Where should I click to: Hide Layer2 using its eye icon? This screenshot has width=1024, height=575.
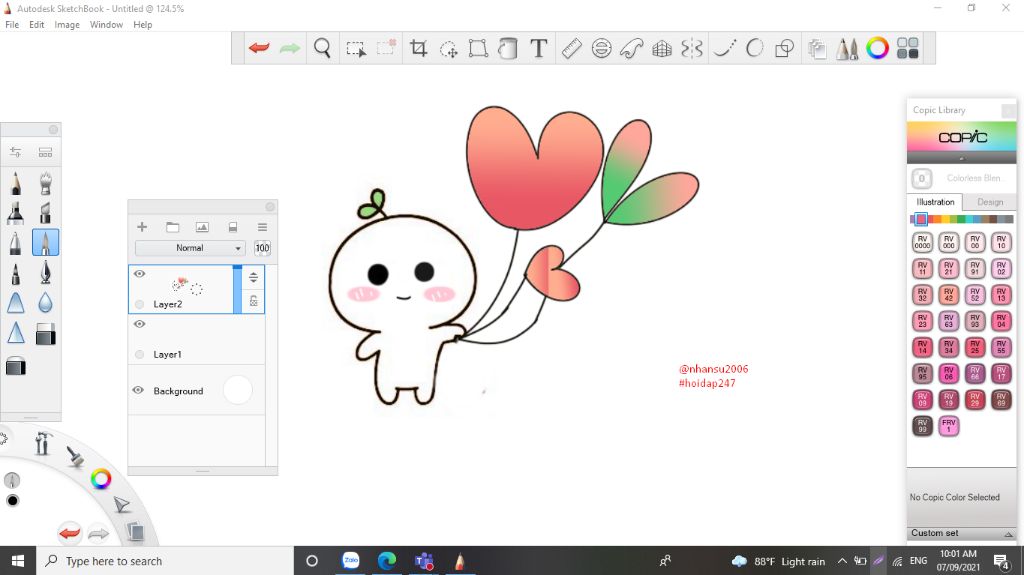click(139, 274)
